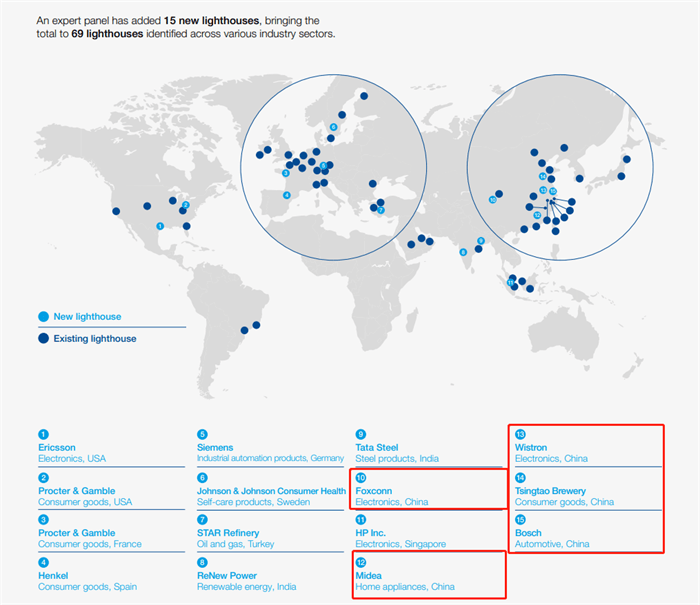Click marker 1 on the USA map

pyautogui.click(x=160, y=226)
